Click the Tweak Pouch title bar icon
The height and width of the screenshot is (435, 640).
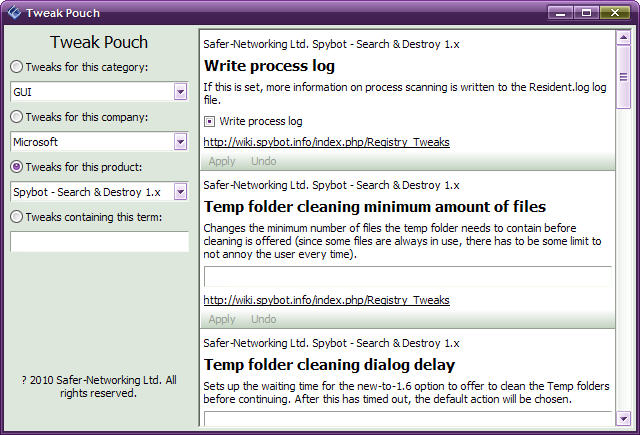[14, 13]
